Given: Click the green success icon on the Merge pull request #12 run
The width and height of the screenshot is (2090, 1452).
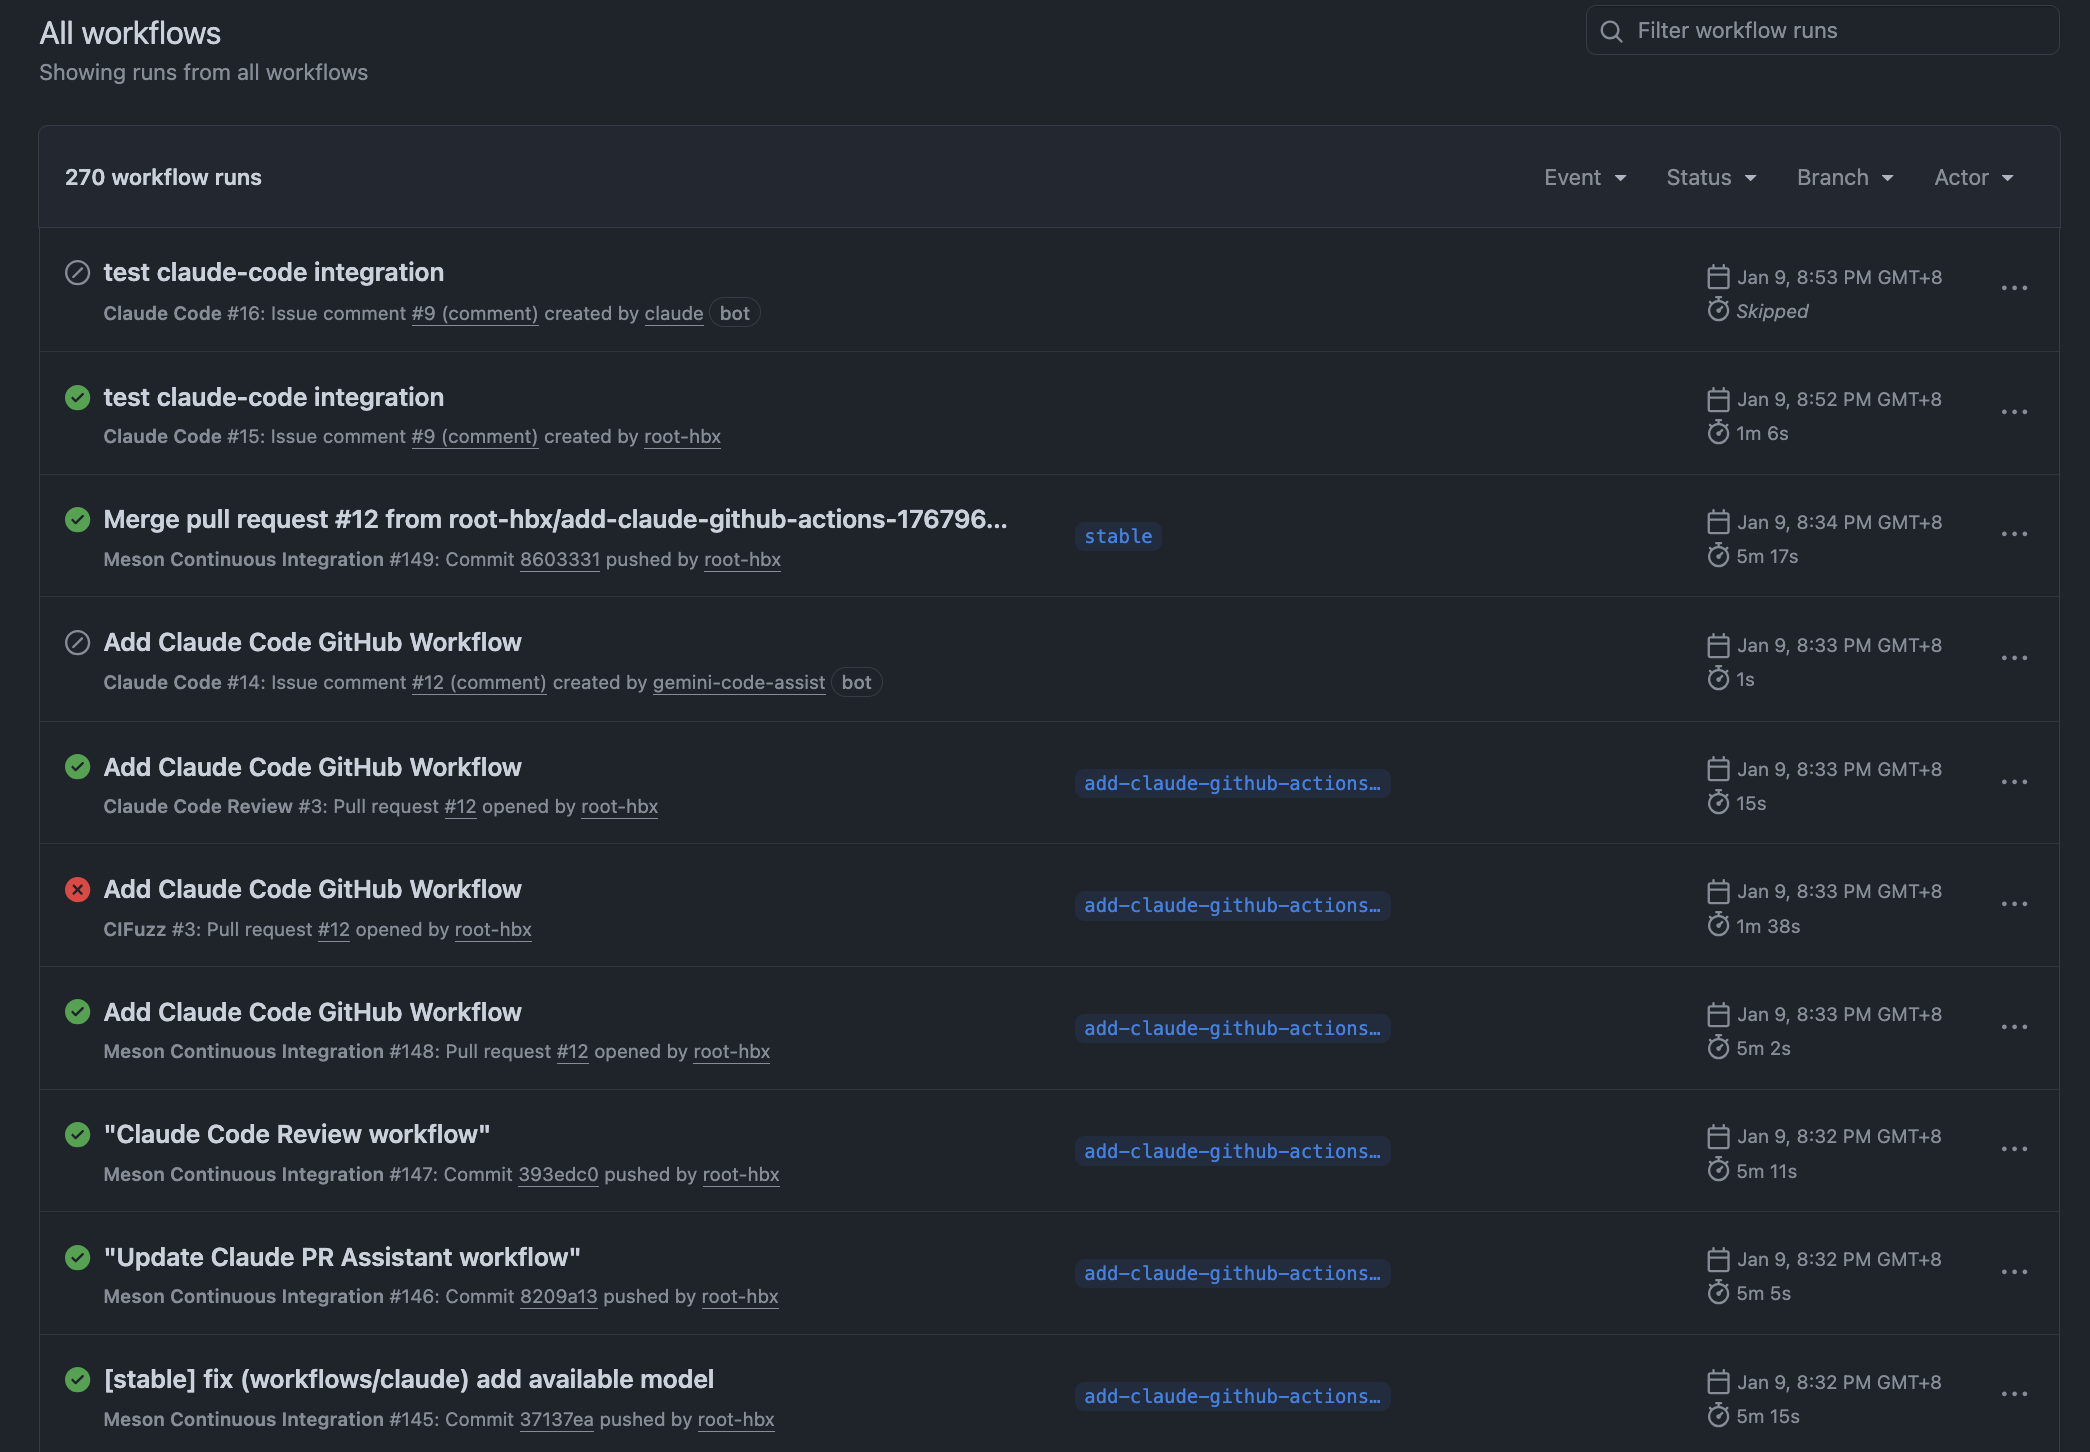Looking at the screenshot, I should tap(77, 520).
